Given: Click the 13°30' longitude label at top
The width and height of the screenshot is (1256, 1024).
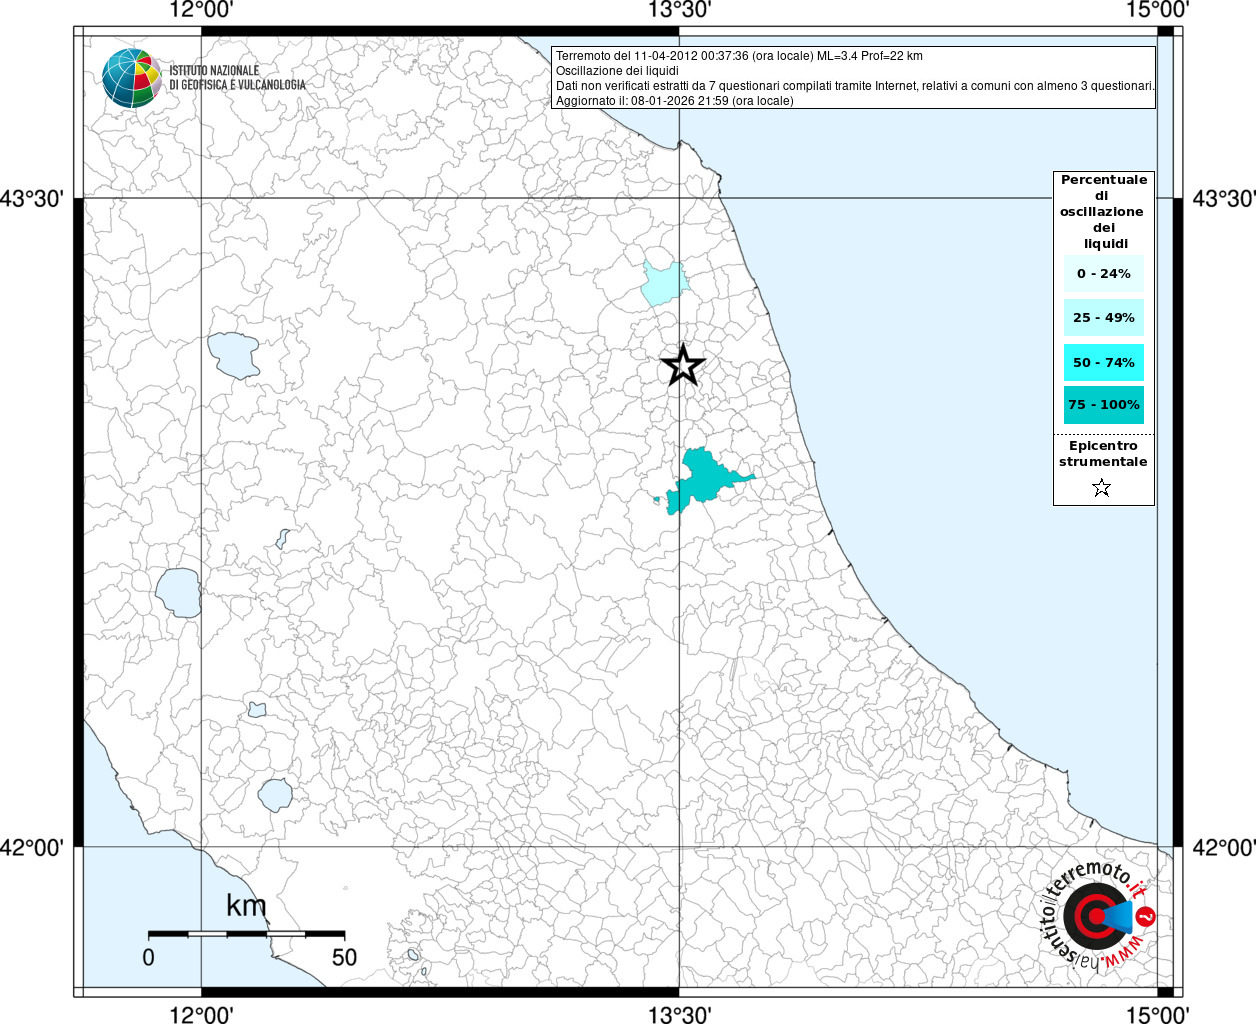Looking at the screenshot, I should [679, 10].
